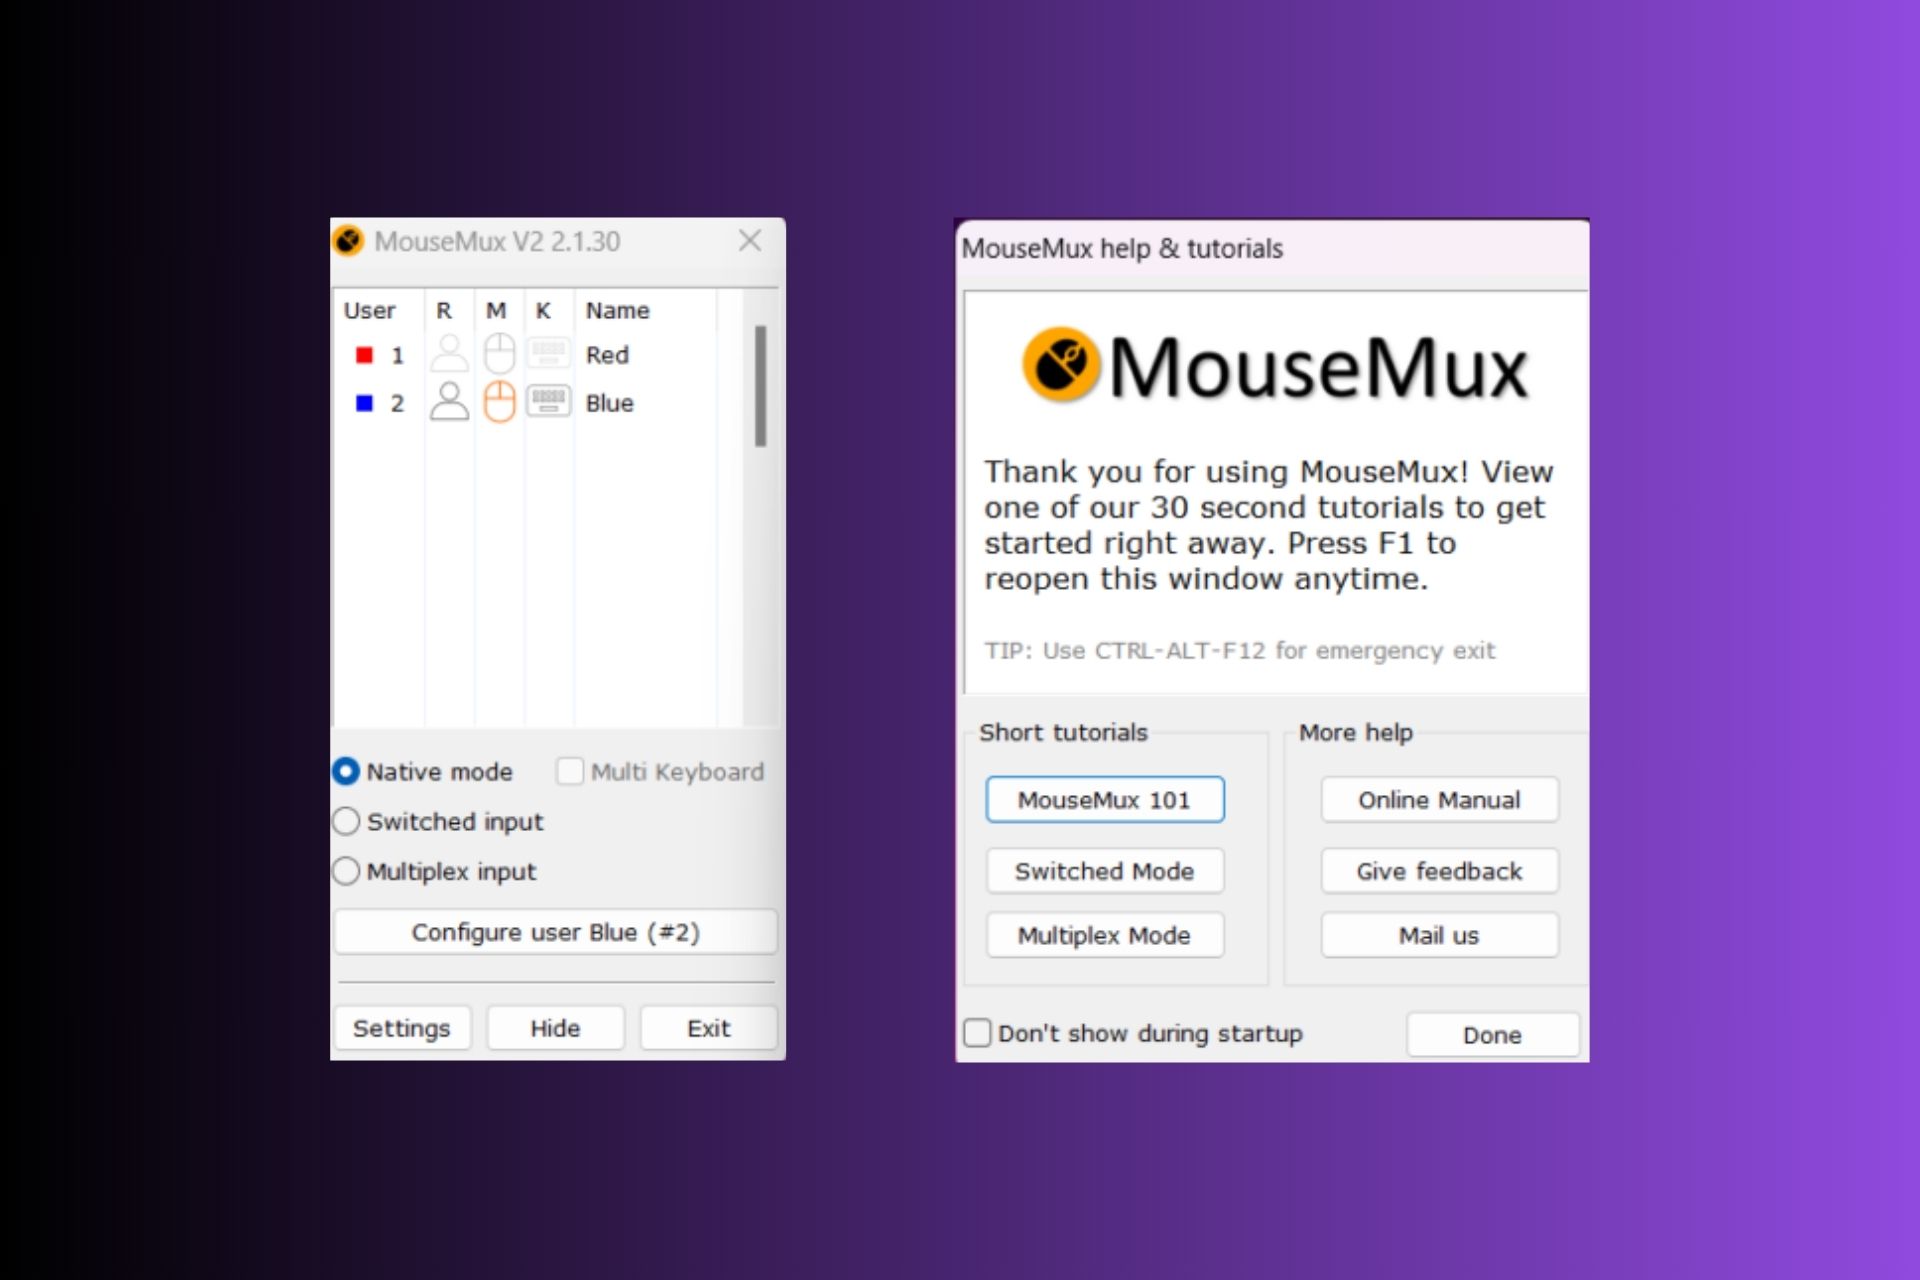Screen dimensions: 1920x1280
Task: Open the Online Manual
Action: 1439,799
